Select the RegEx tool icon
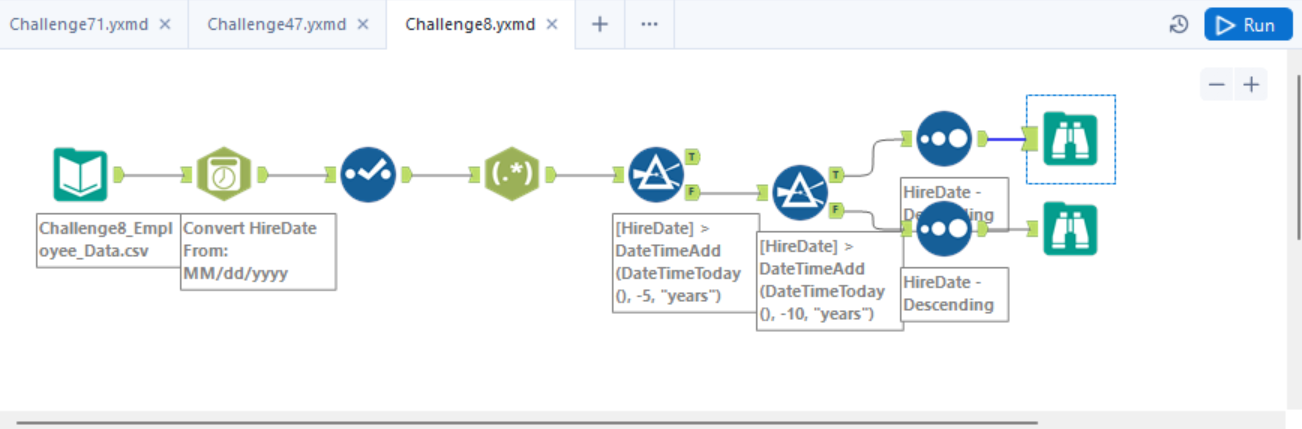 [512, 174]
